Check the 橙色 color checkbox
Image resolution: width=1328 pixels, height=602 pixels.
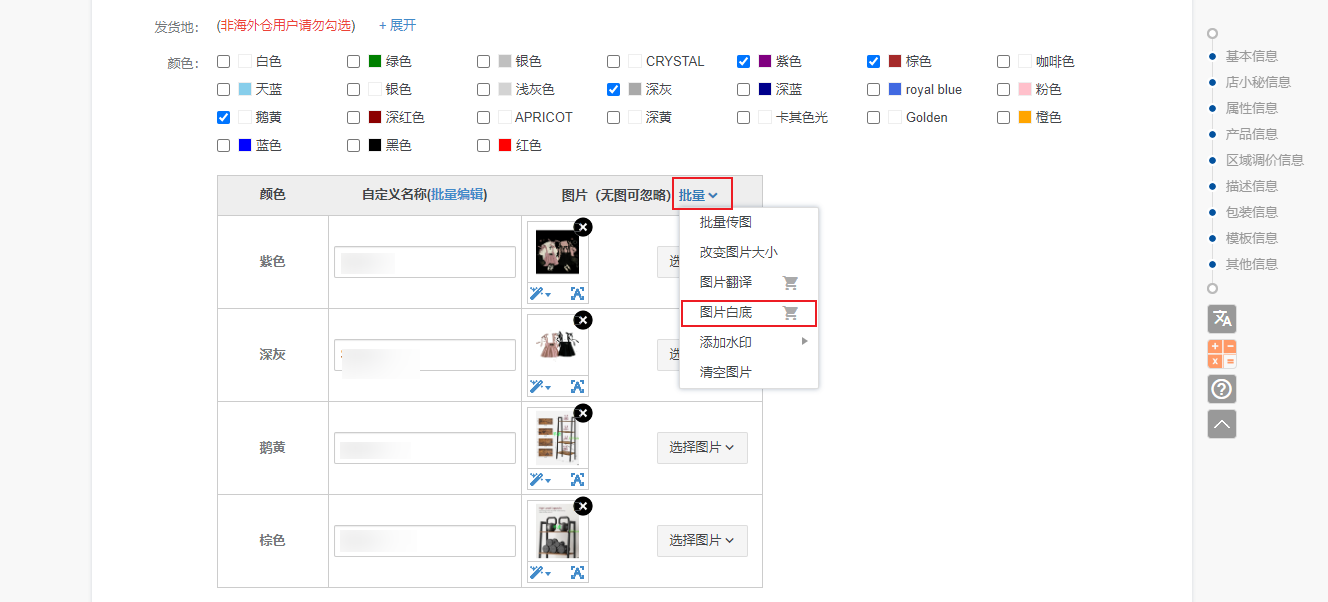[1003, 117]
